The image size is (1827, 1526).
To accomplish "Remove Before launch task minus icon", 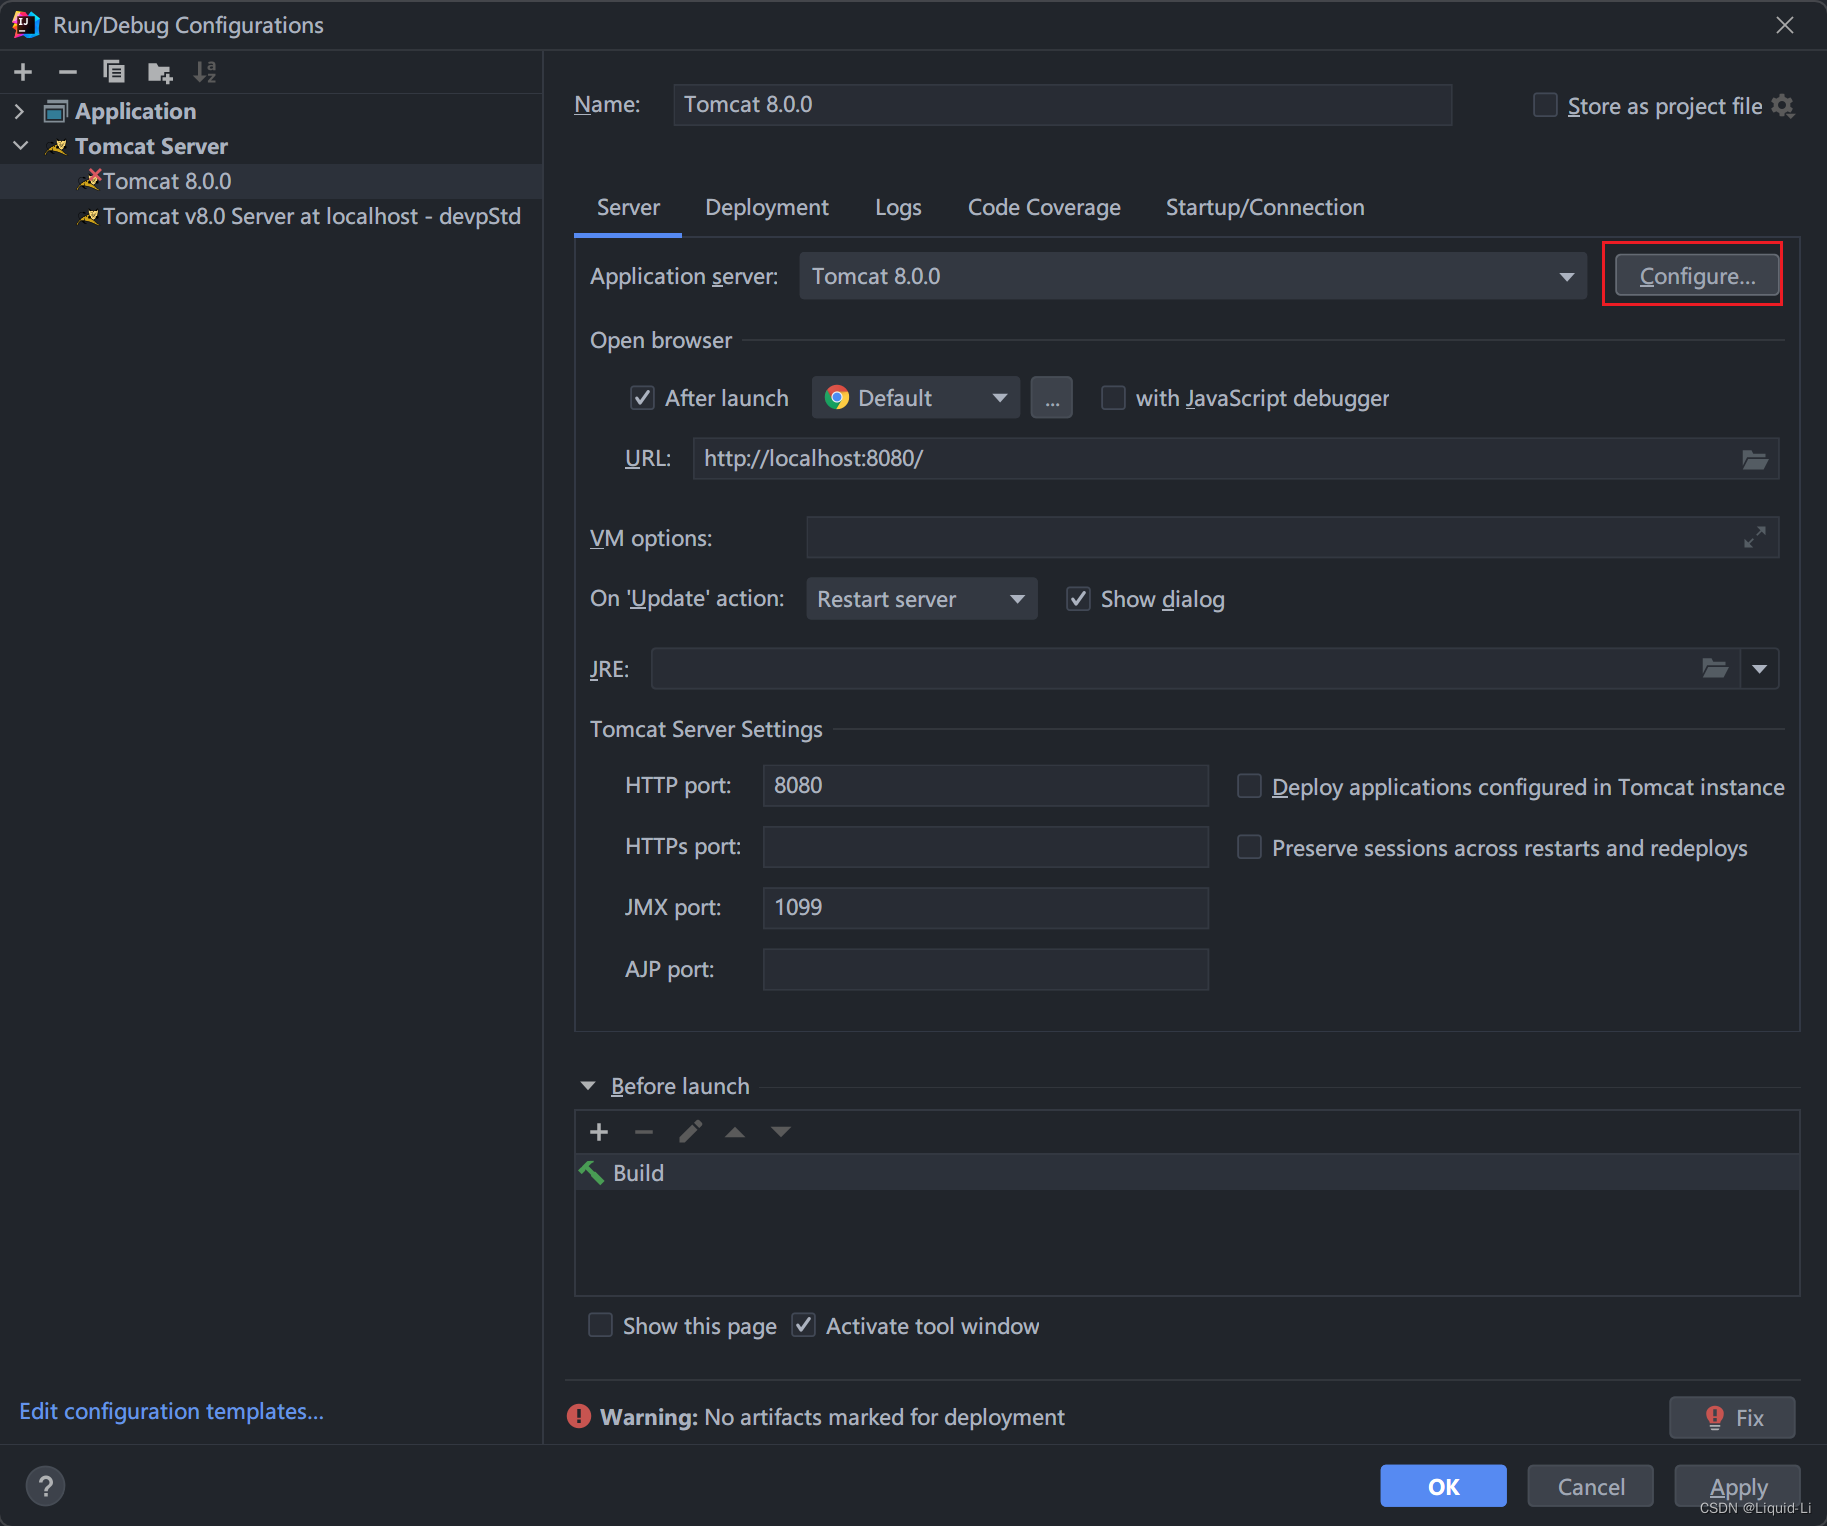I will click(x=644, y=1132).
